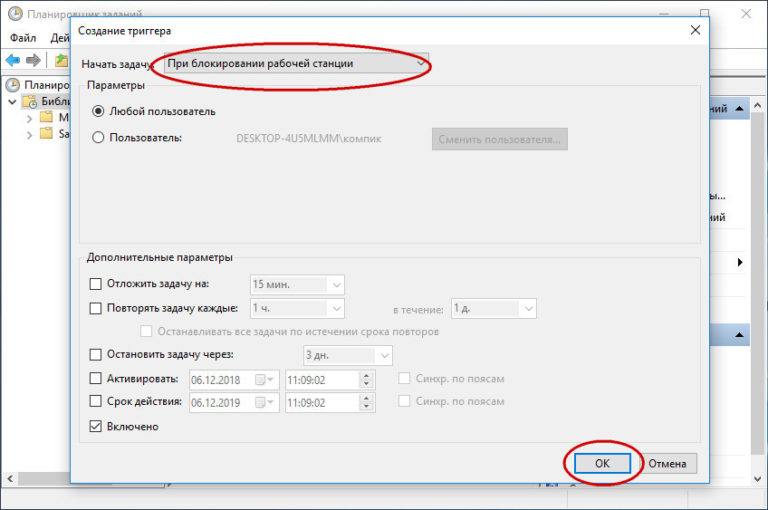
Task: Expand the second subfolder under Библиотека
Action: click(30, 134)
